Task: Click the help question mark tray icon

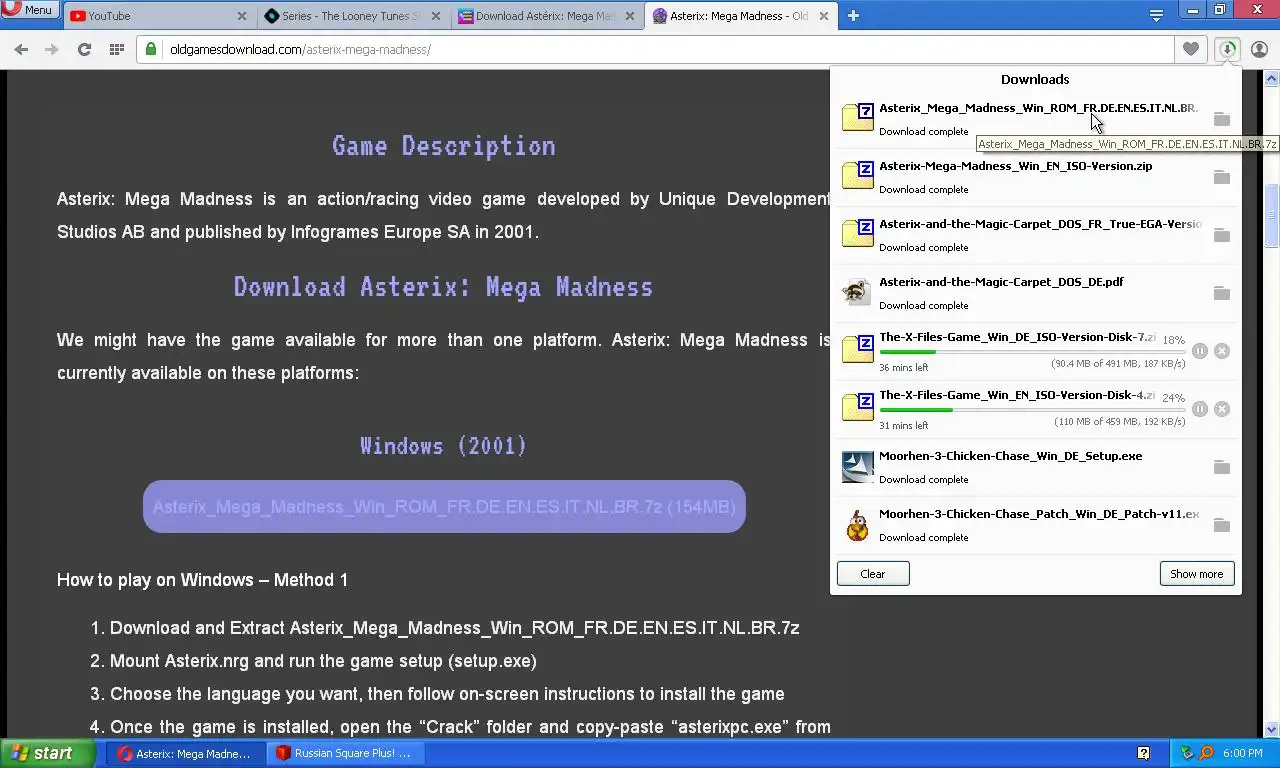Action: pyautogui.click(x=1143, y=753)
